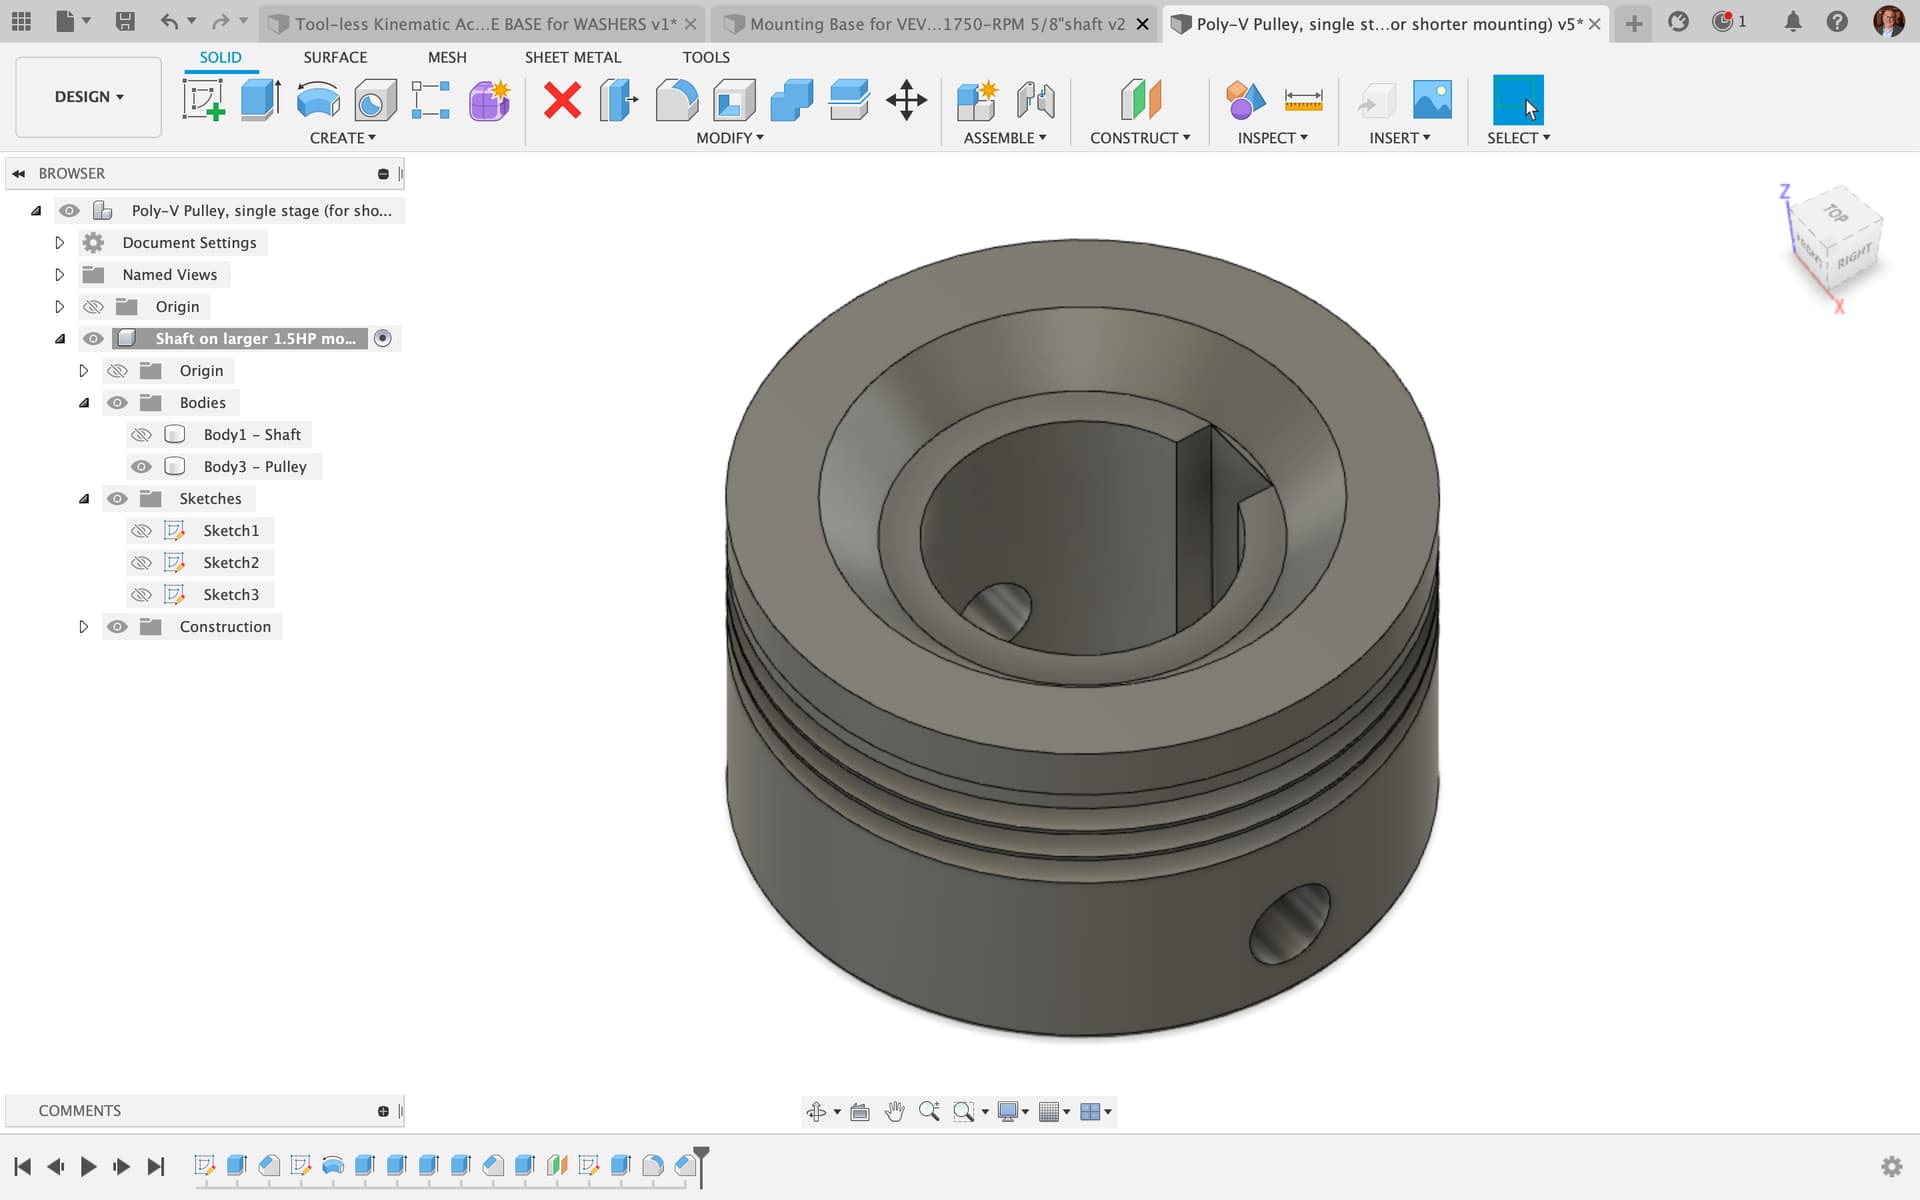Click the ViewCube RIGHT face
Image resolution: width=1920 pixels, height=1200 pixels.
(x=1853, y=257)
